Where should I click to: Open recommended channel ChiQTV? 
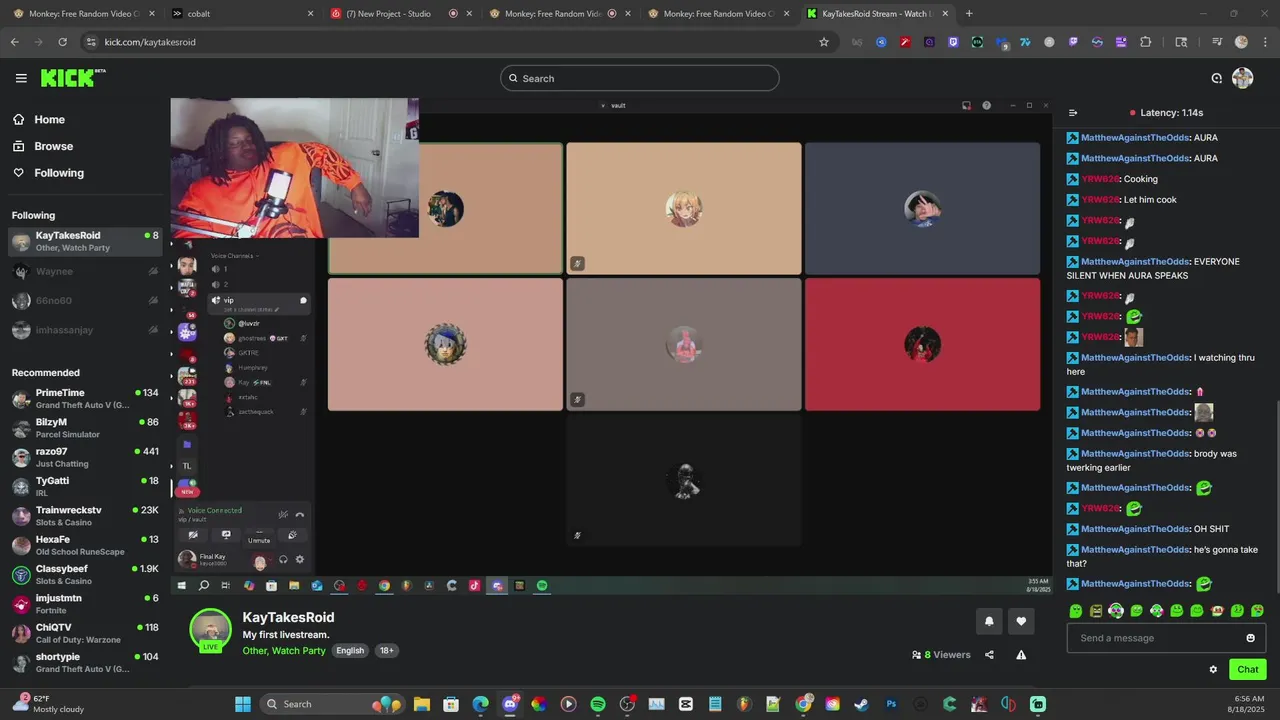coord(85,633)
